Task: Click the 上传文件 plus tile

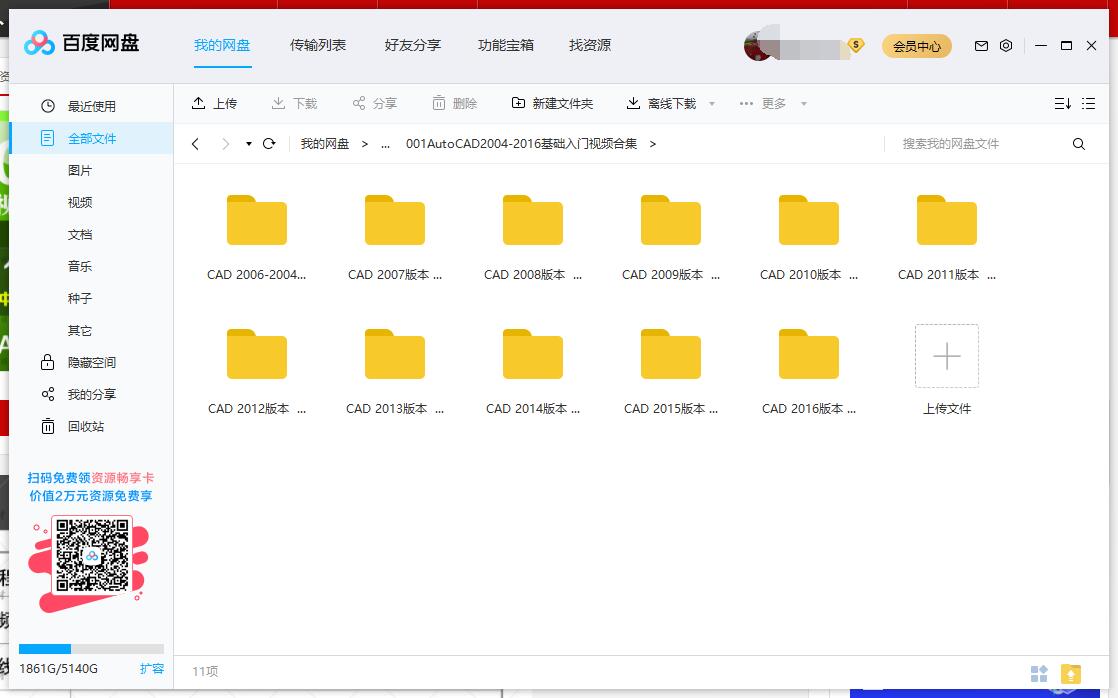Action: tap(947, 356)
